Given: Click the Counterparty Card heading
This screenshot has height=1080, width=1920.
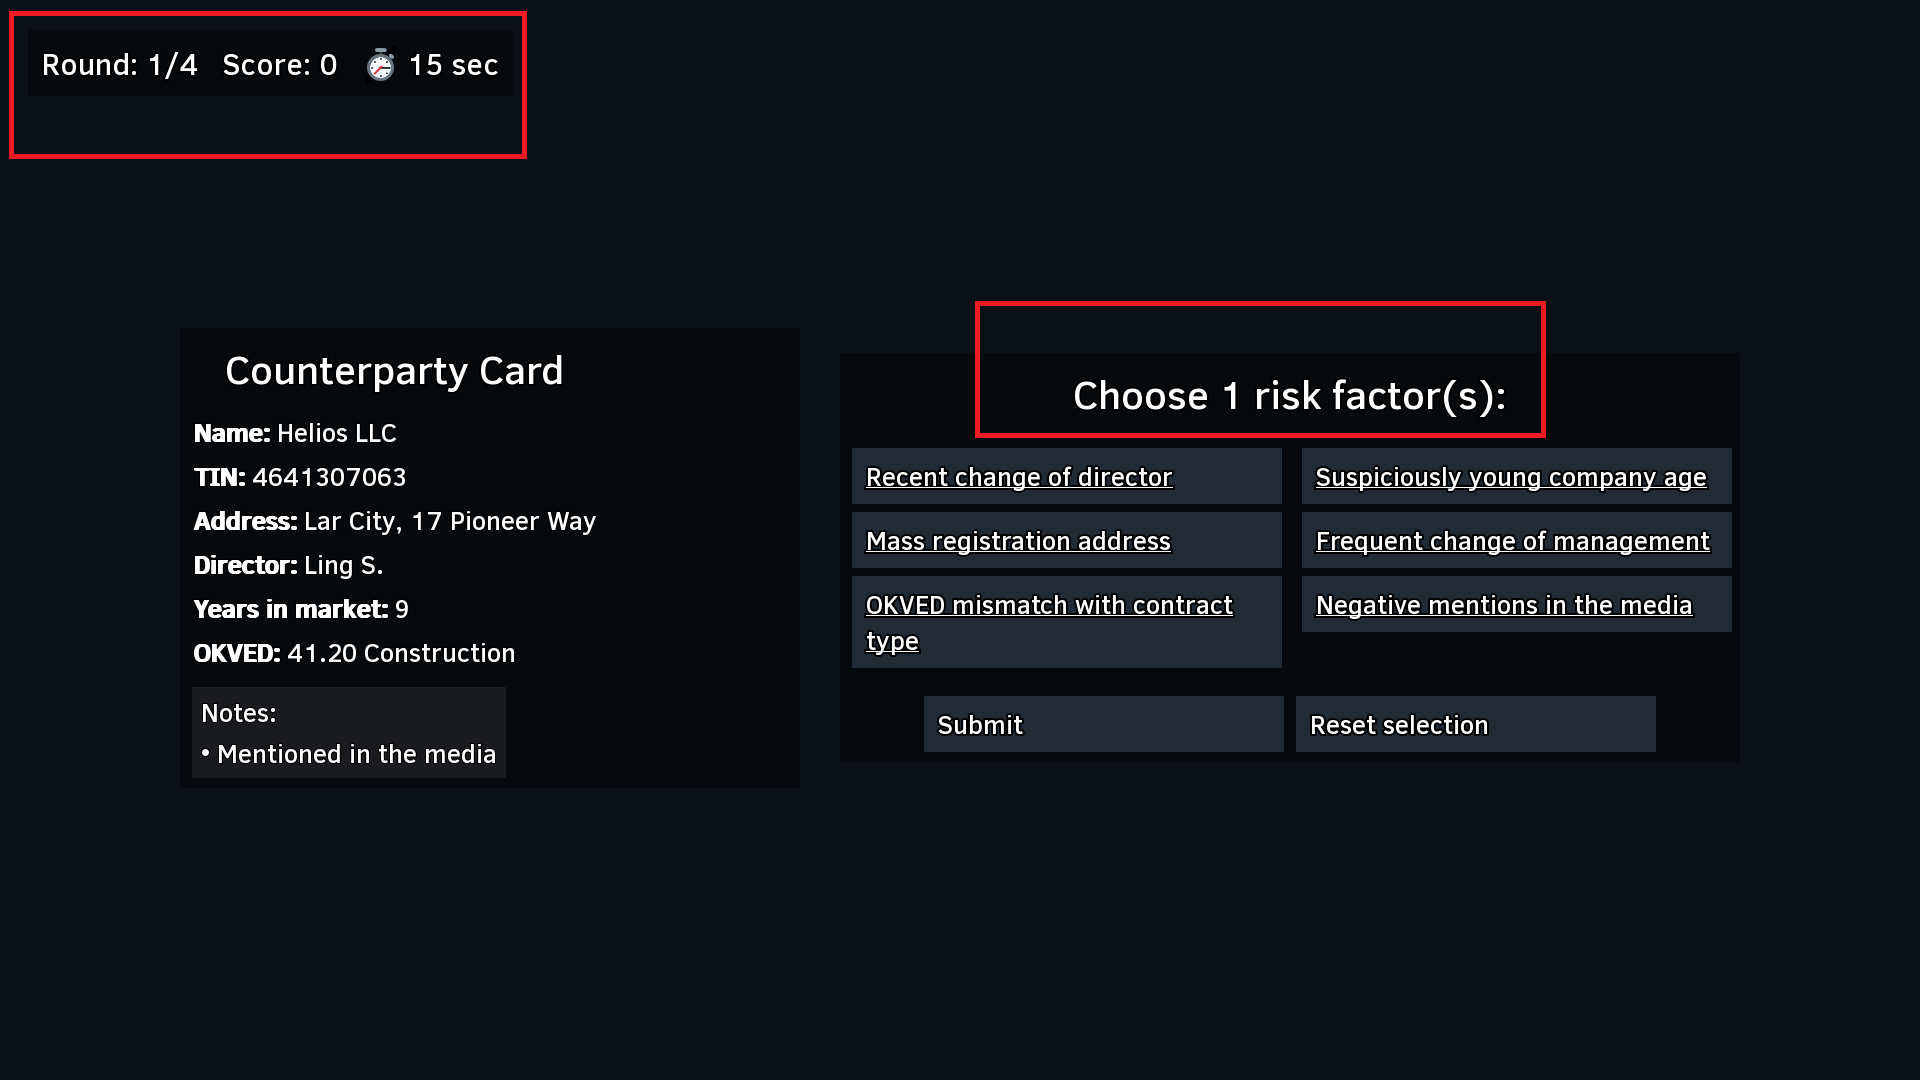Looking at the screenshot, I should point(394,371).
